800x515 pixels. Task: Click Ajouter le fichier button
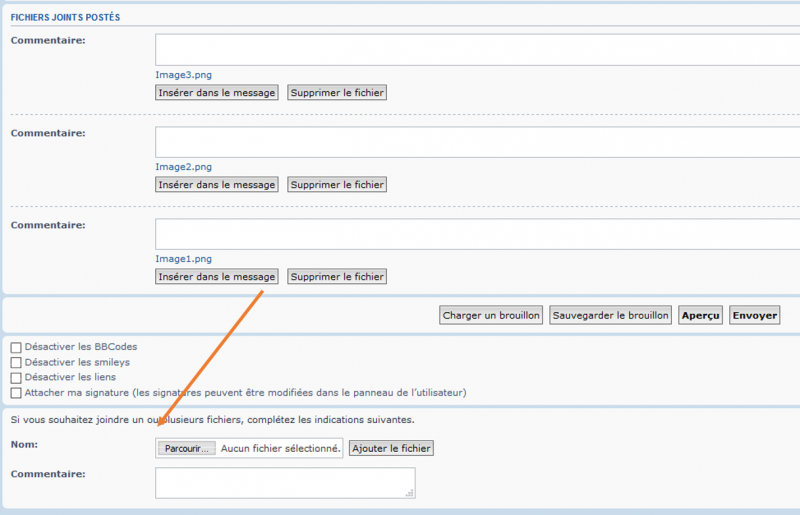point(391,449)
